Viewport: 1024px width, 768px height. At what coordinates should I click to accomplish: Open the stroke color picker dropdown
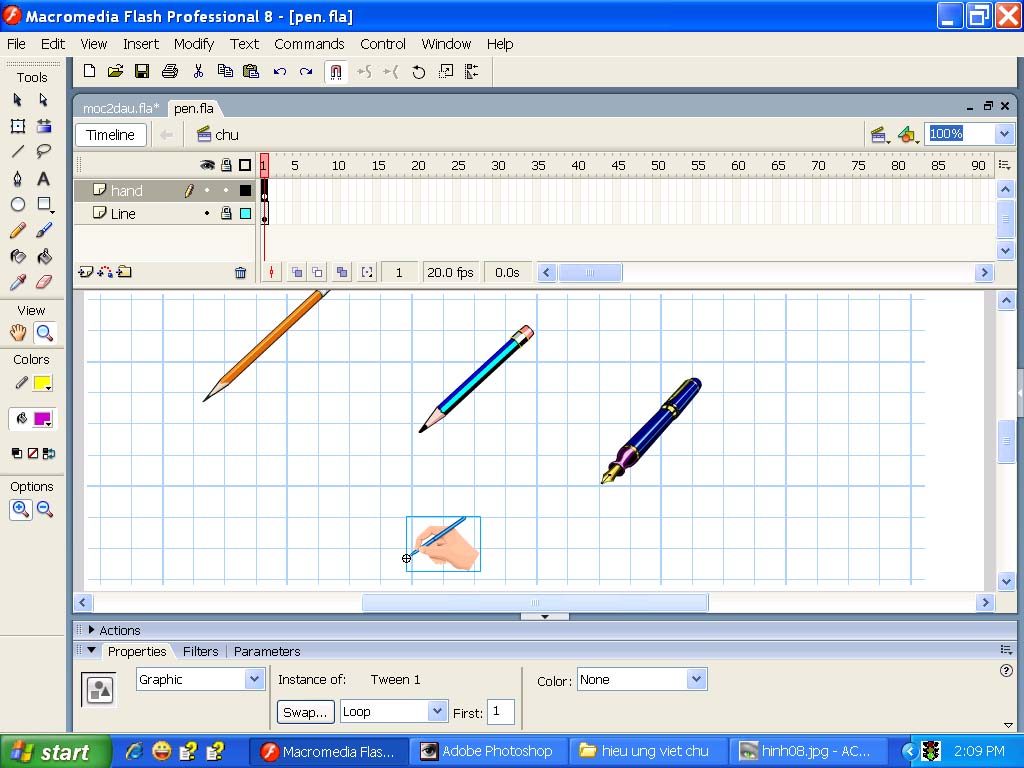(43, 383)
